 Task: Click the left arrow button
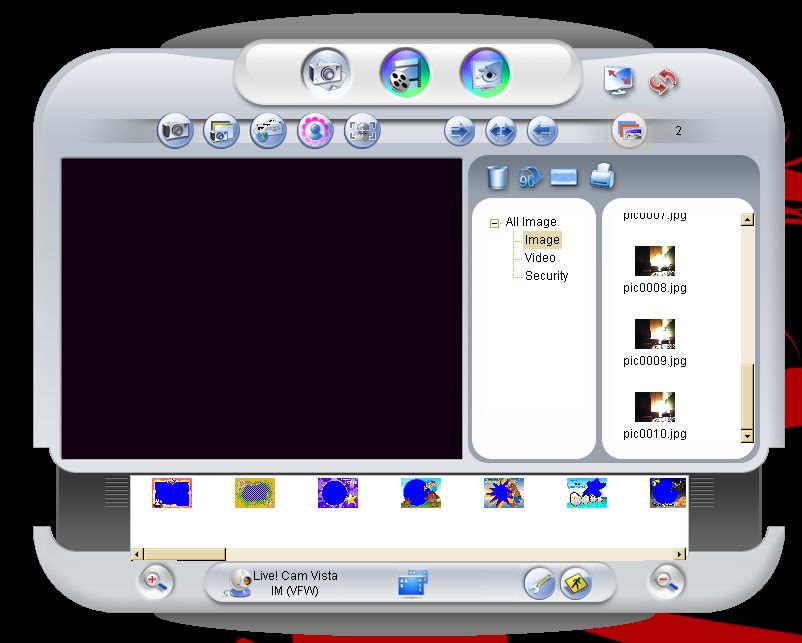coord(542,131)
